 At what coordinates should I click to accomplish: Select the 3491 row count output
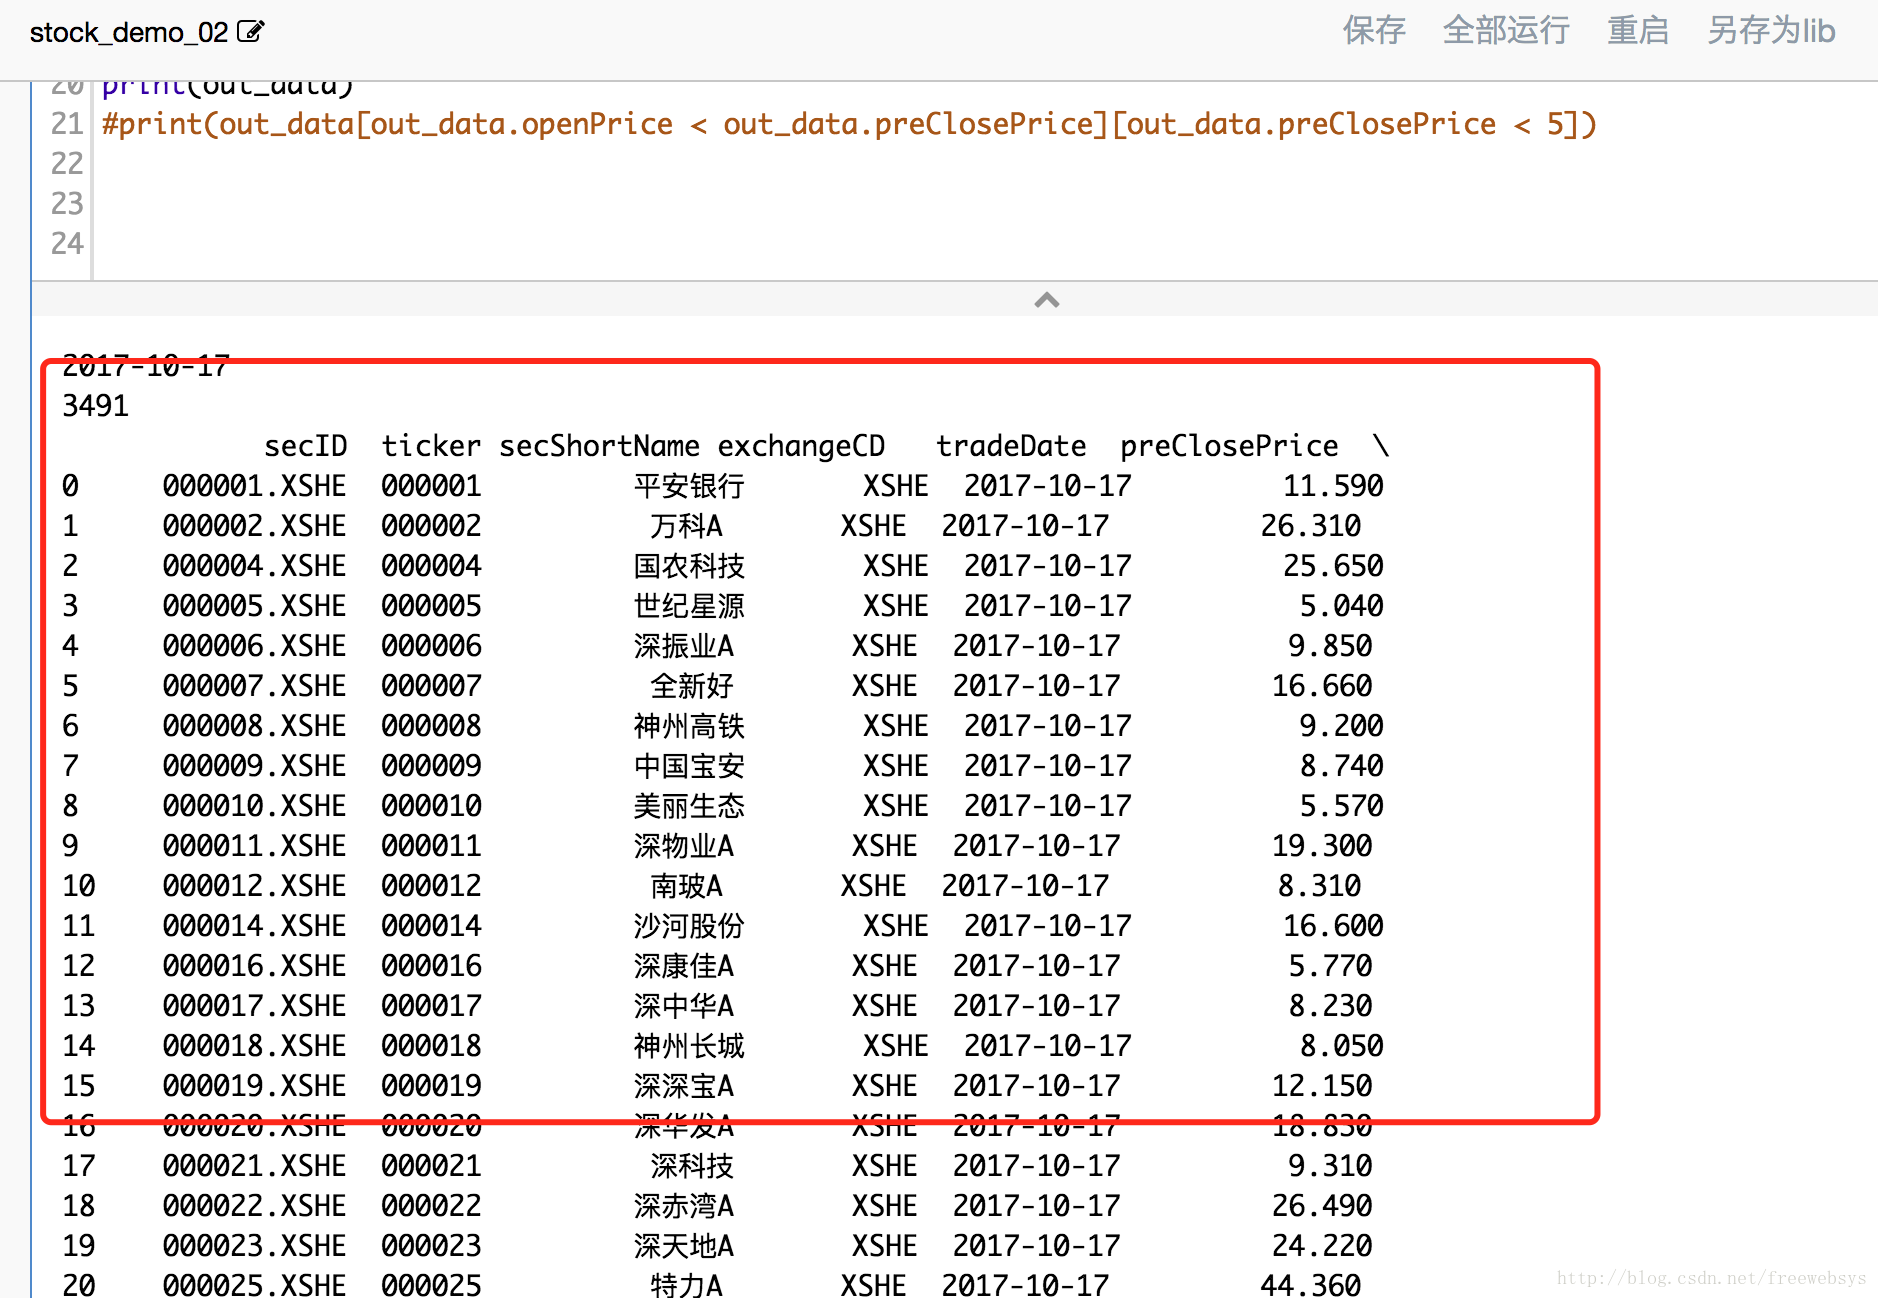(95, 406)
